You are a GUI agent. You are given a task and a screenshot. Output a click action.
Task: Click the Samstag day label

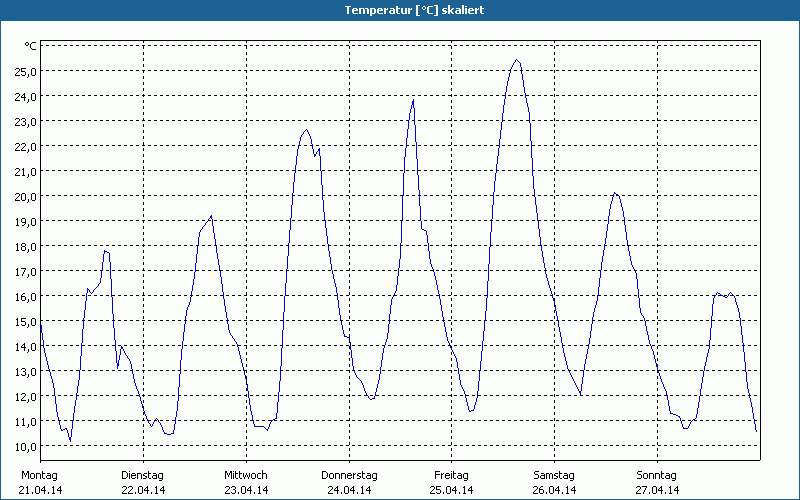click(x=554, y=475)
